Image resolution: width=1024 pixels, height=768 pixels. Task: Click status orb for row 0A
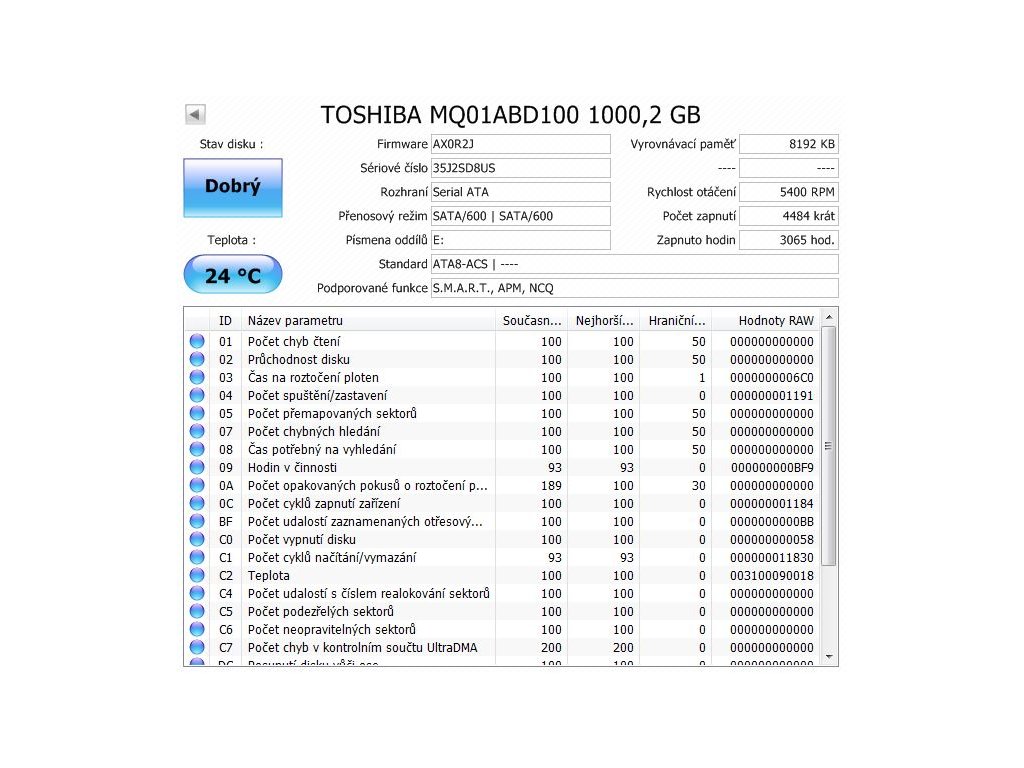197,485
